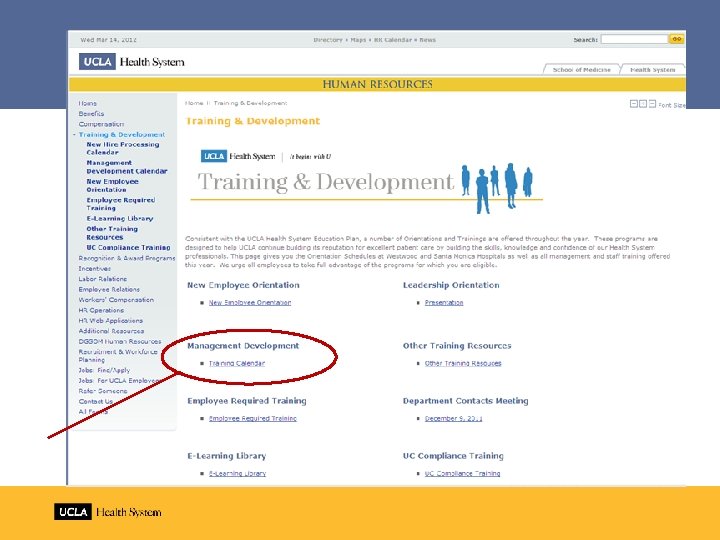
Task: Open Jobs: Find/Apply sidebar link
Action: pos(104,370)
